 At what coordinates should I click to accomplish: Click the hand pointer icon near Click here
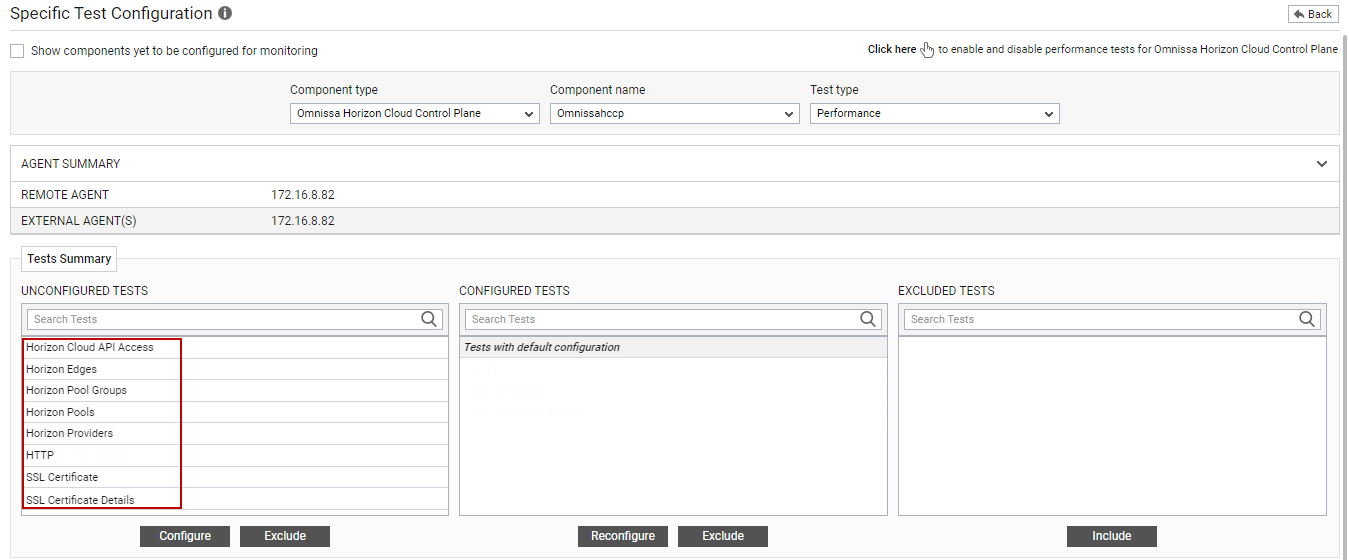pos(928,50)
